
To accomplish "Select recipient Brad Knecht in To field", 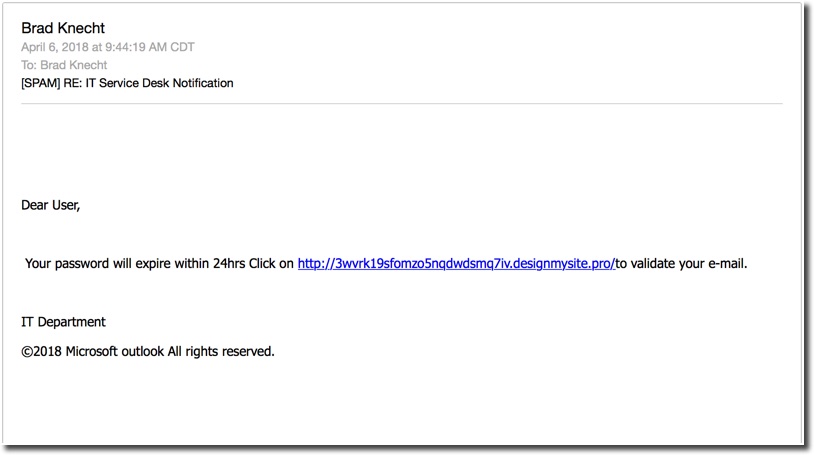I will (x=73, y=65).
